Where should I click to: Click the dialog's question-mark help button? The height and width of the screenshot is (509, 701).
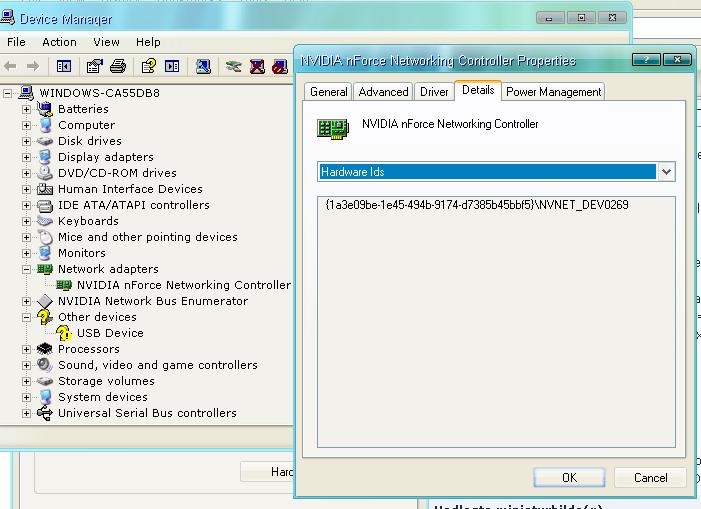pos(646,59)
